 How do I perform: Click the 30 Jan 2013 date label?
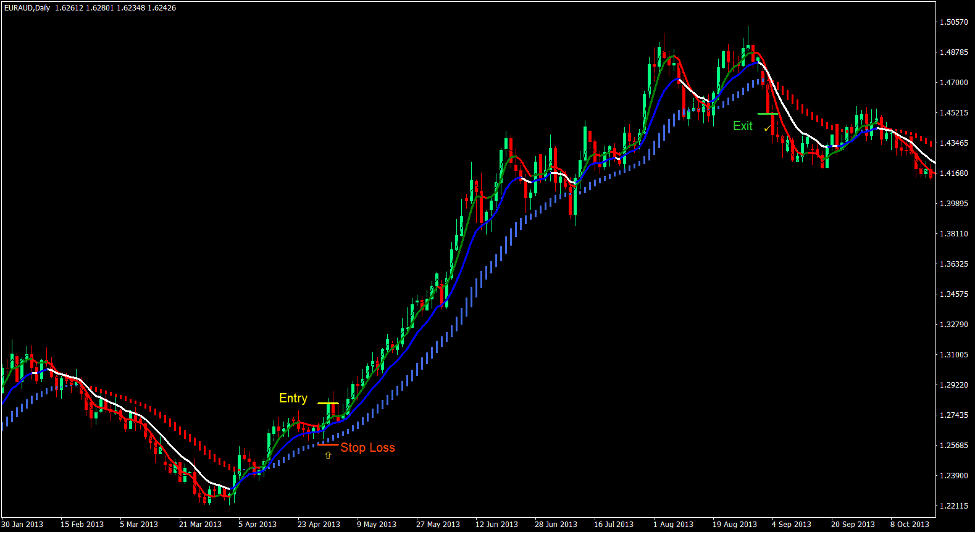point(22,523)
